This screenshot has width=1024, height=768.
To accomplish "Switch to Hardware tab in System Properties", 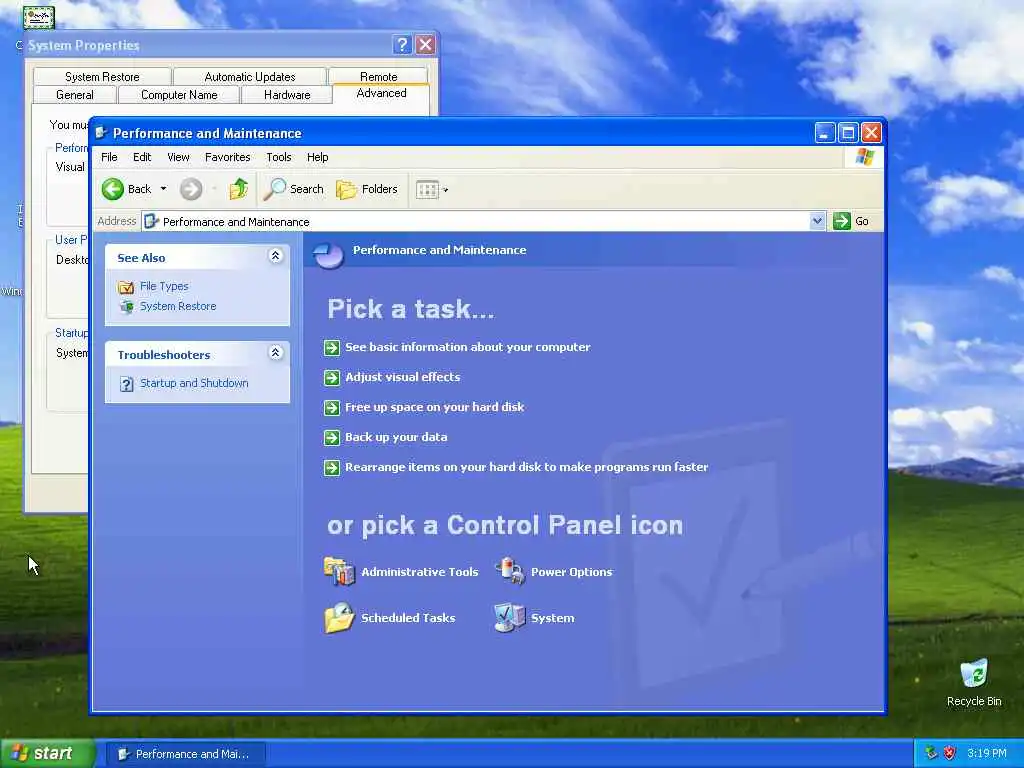I will point(287,95).
